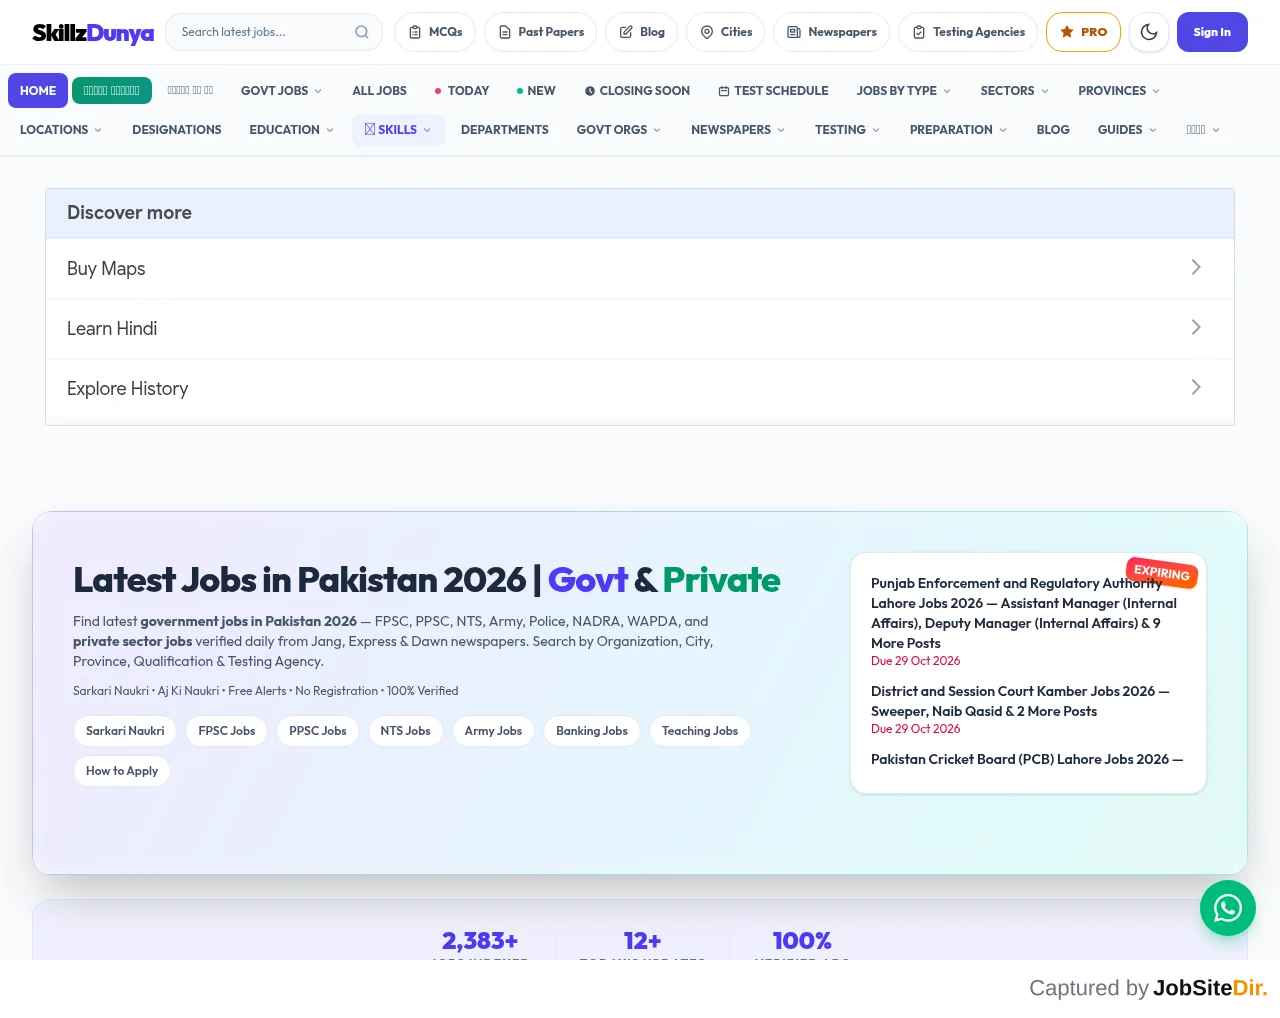
Task: Click the SkillzDunya logo
Action: click(93, 33)
